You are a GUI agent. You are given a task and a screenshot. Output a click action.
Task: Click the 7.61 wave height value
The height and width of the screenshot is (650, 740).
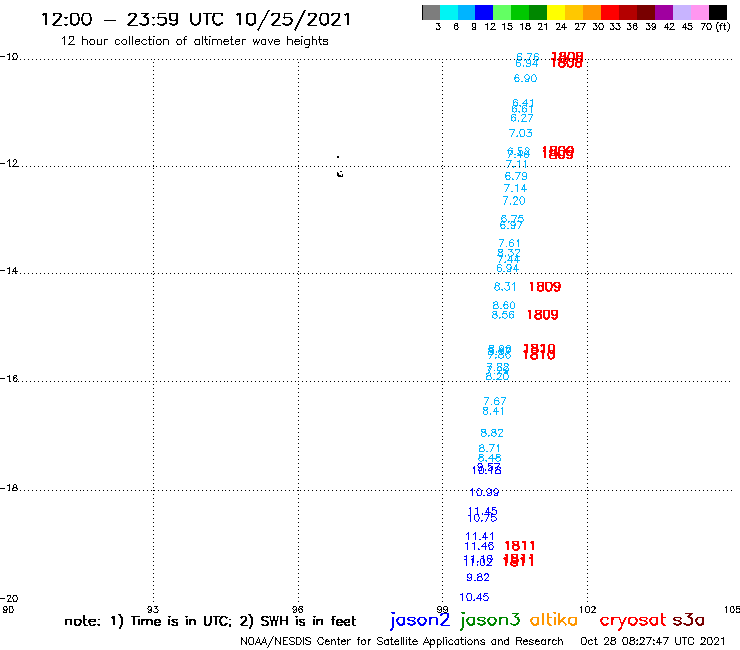tap(509, 243)
